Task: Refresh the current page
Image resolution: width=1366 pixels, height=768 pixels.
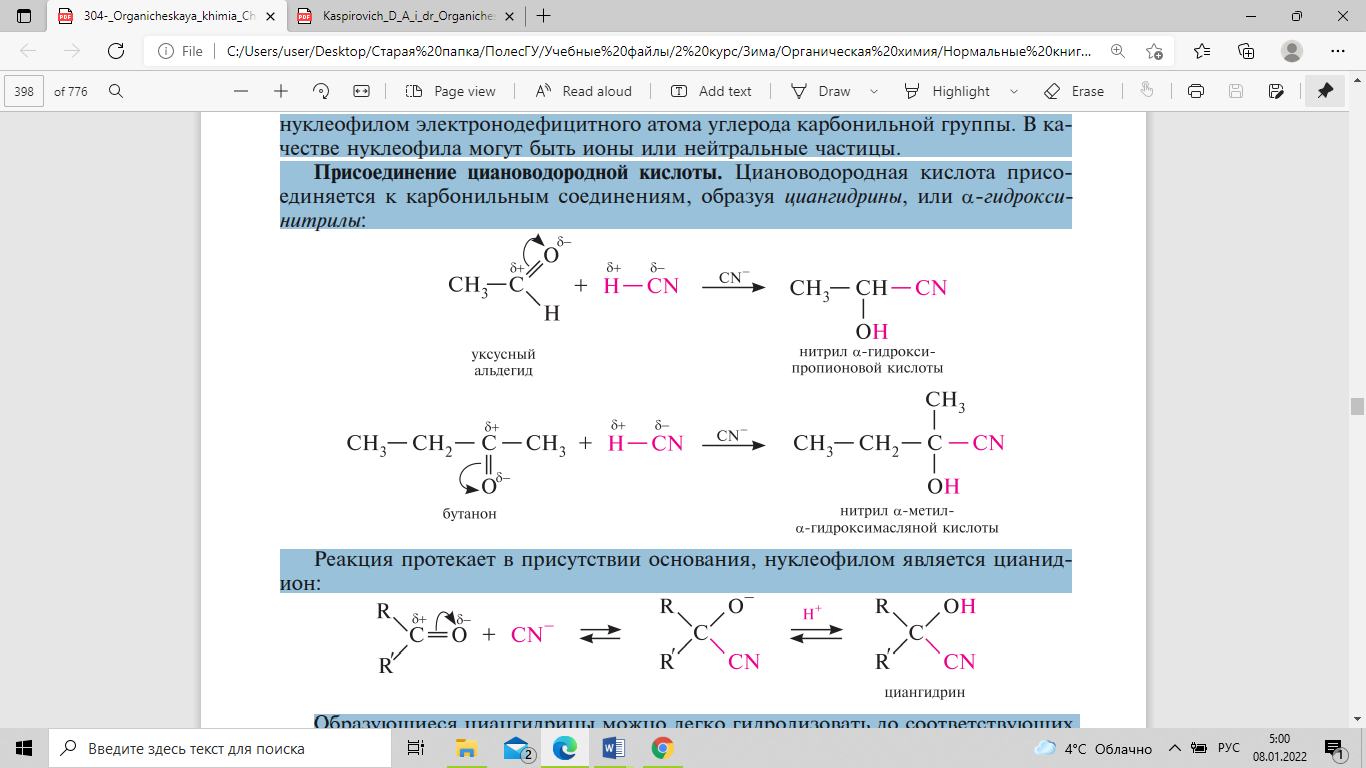Action: (x=115, y=51)
